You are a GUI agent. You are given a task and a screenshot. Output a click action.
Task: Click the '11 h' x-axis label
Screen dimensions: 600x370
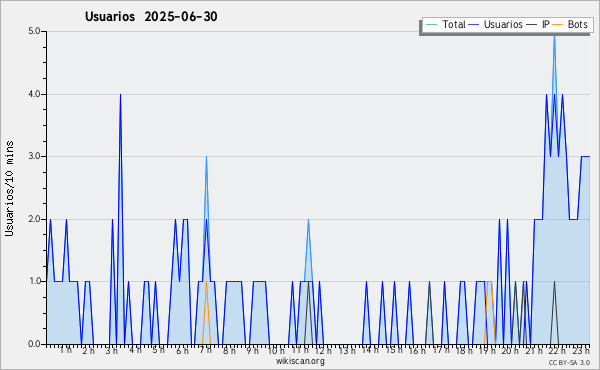click(x=300, y=350)
